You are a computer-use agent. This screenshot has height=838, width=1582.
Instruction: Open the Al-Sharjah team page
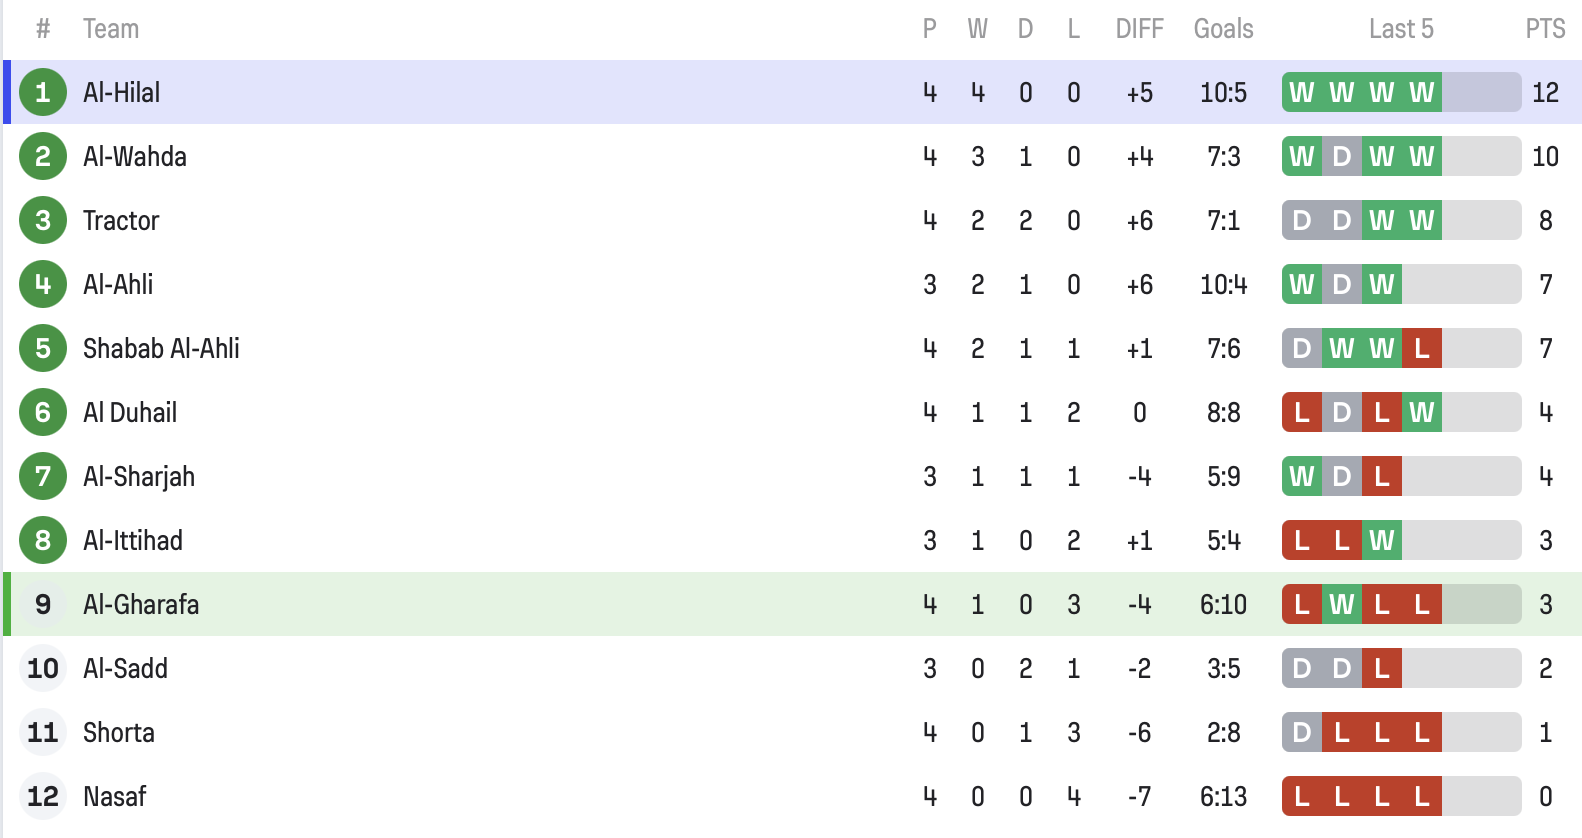coord(139,476)
